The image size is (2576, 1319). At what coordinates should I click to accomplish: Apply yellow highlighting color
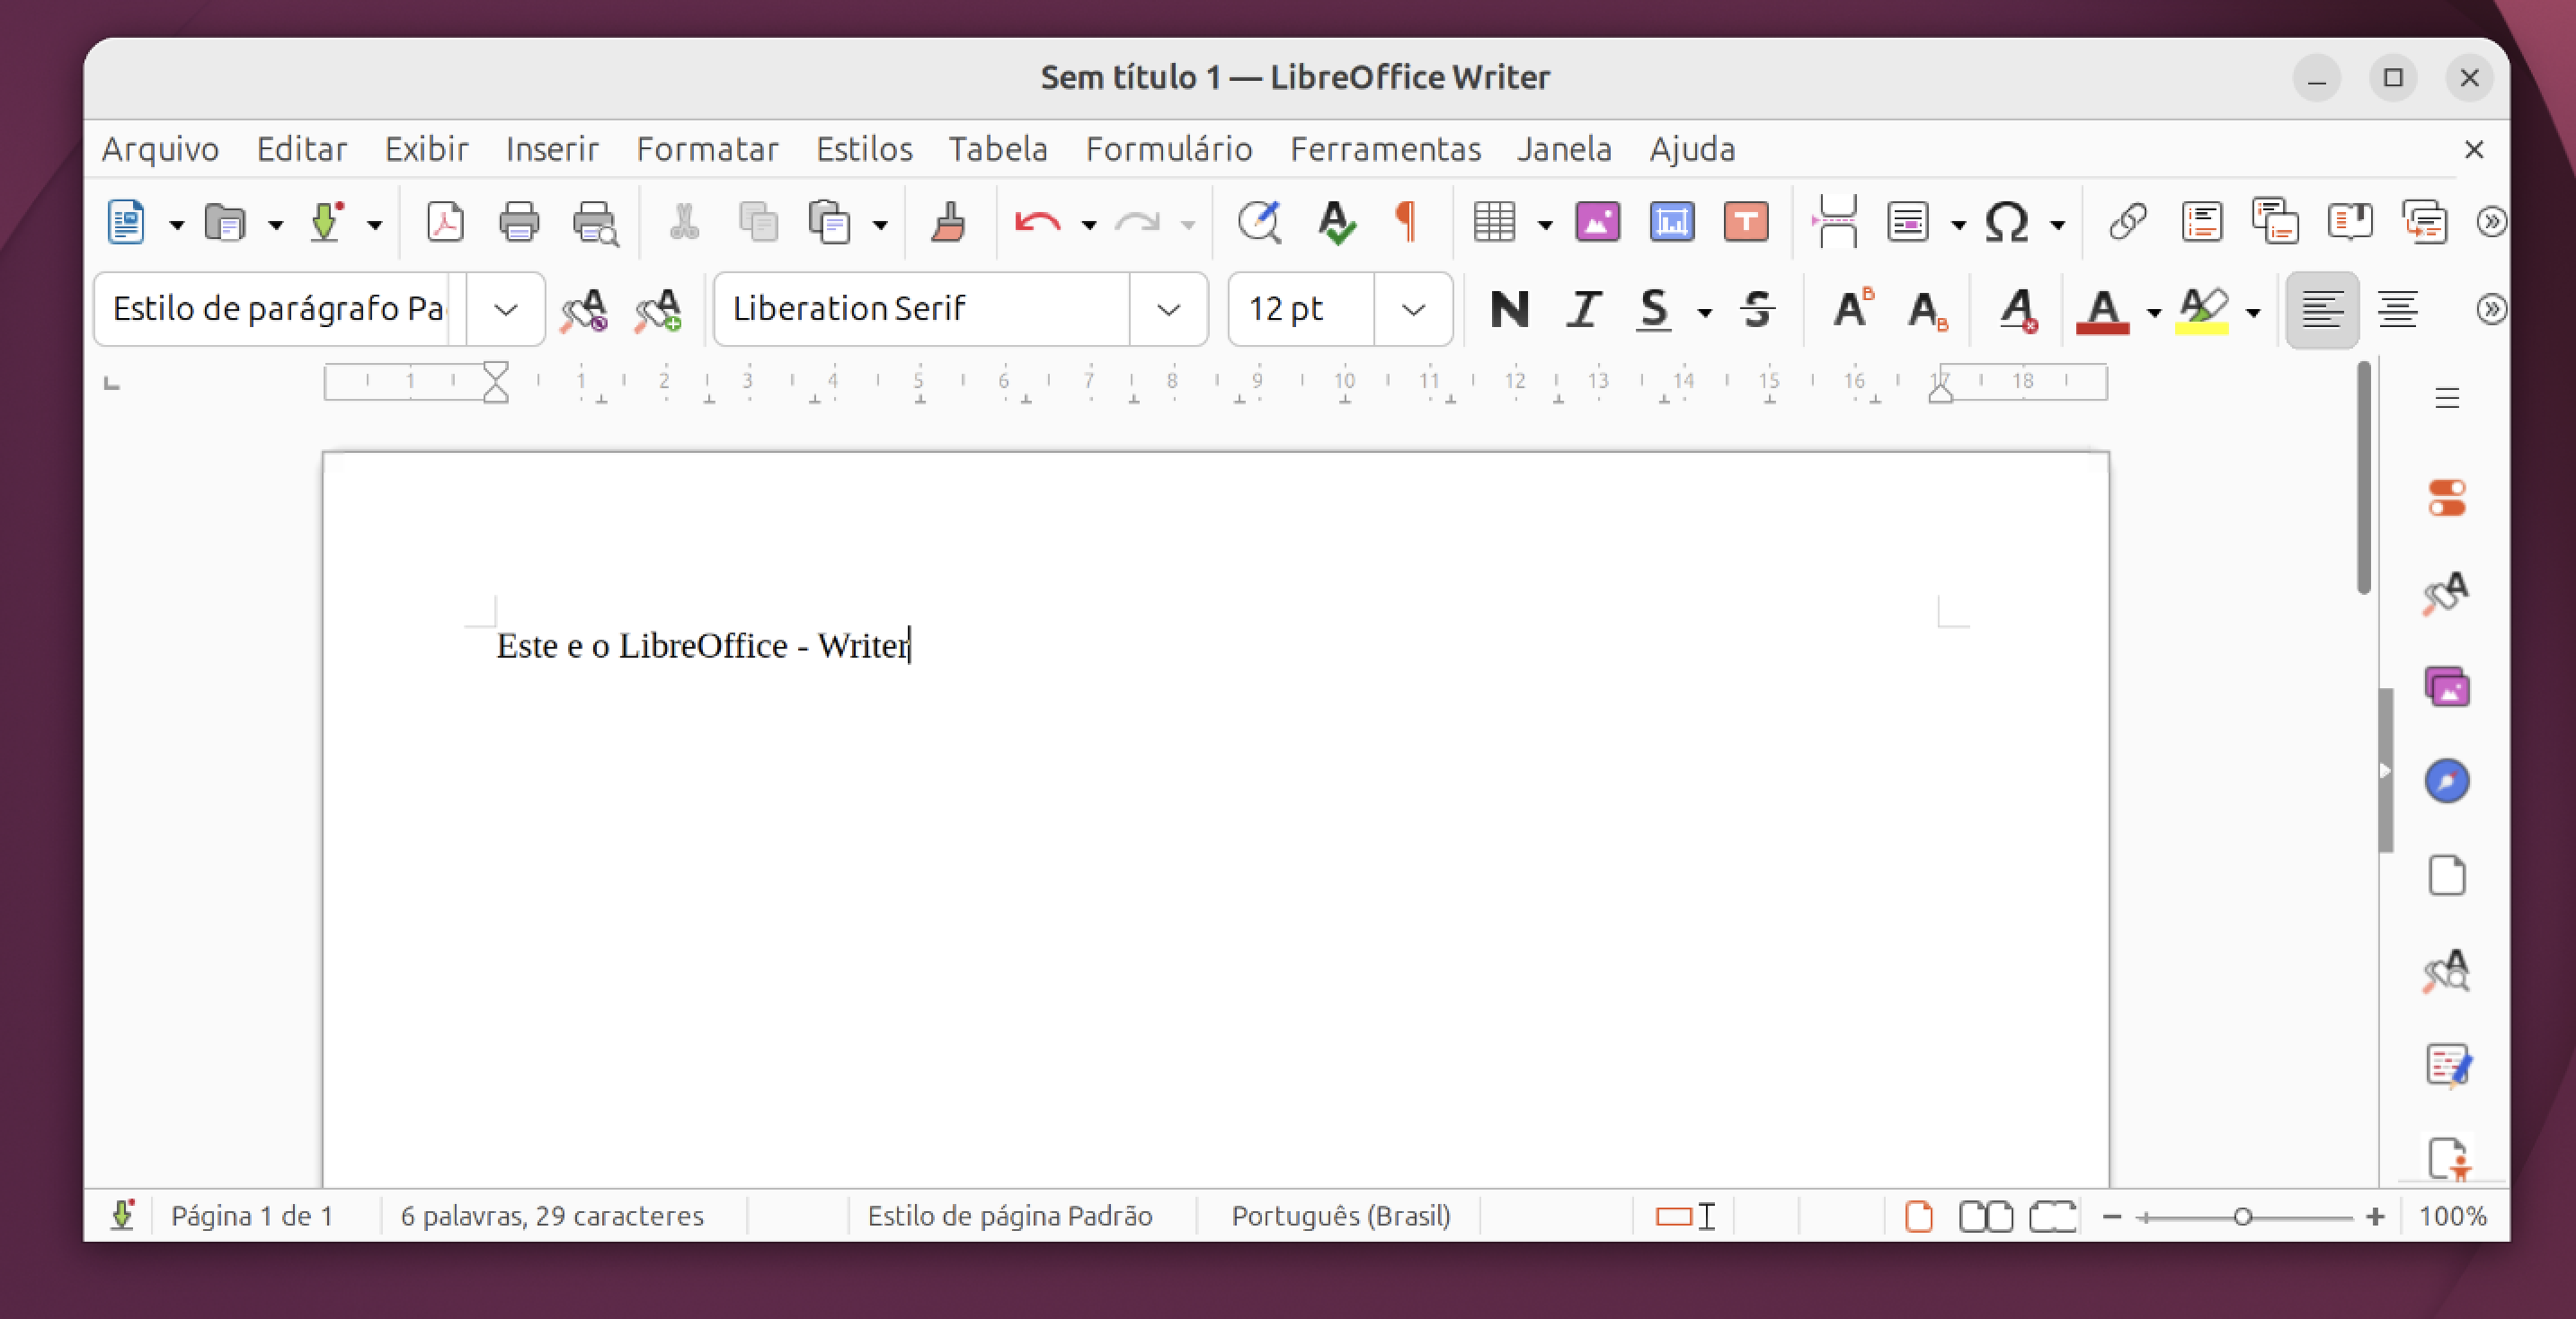coord(2202,310)
